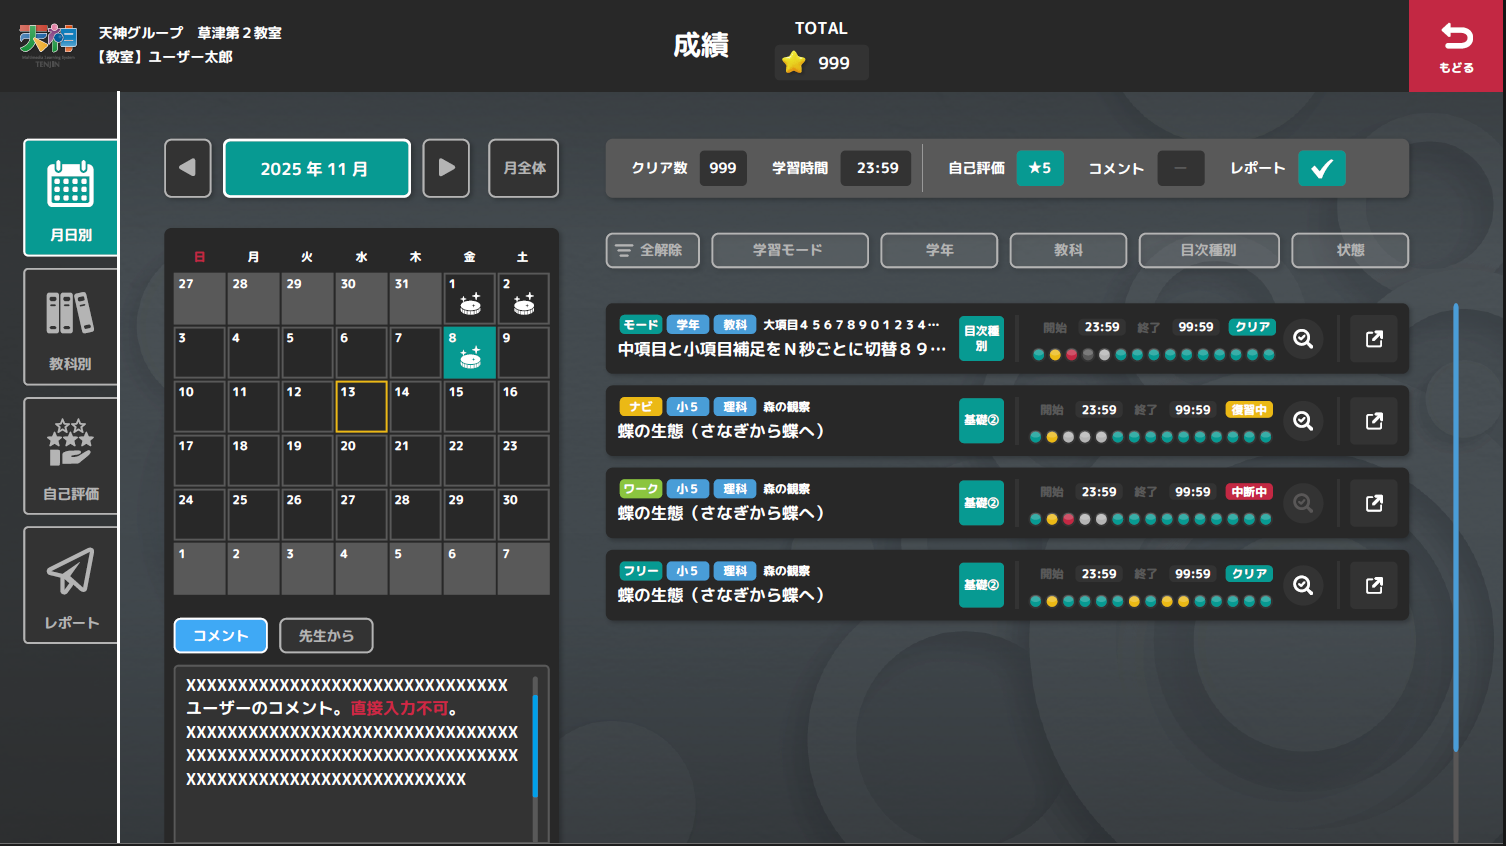Toggle the コメント dash indicator
This screenshot has width=1506, height=846.
[x=1180, y=168]
